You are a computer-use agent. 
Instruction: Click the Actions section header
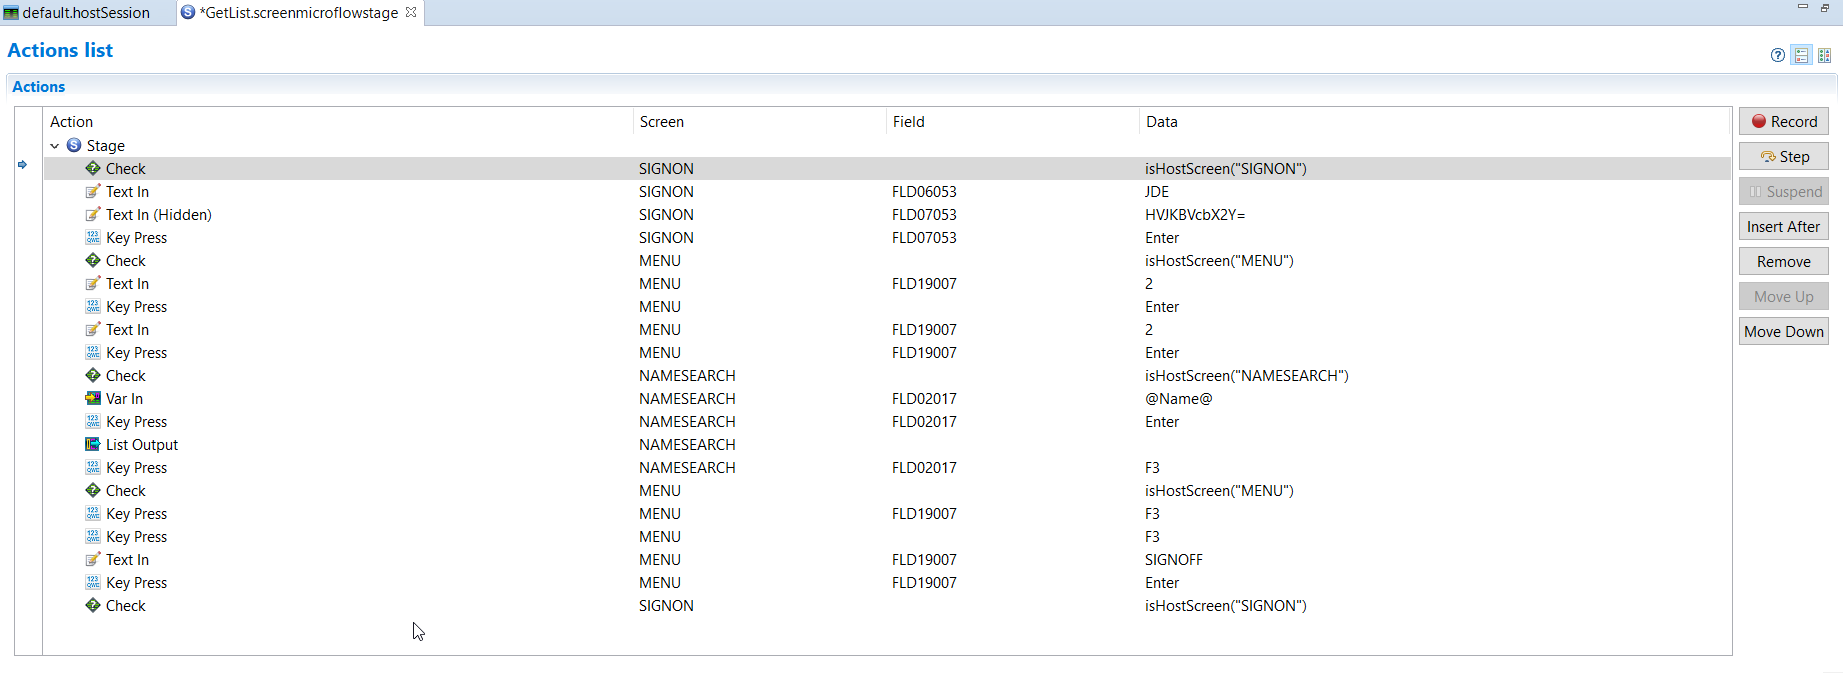(38, 86)
